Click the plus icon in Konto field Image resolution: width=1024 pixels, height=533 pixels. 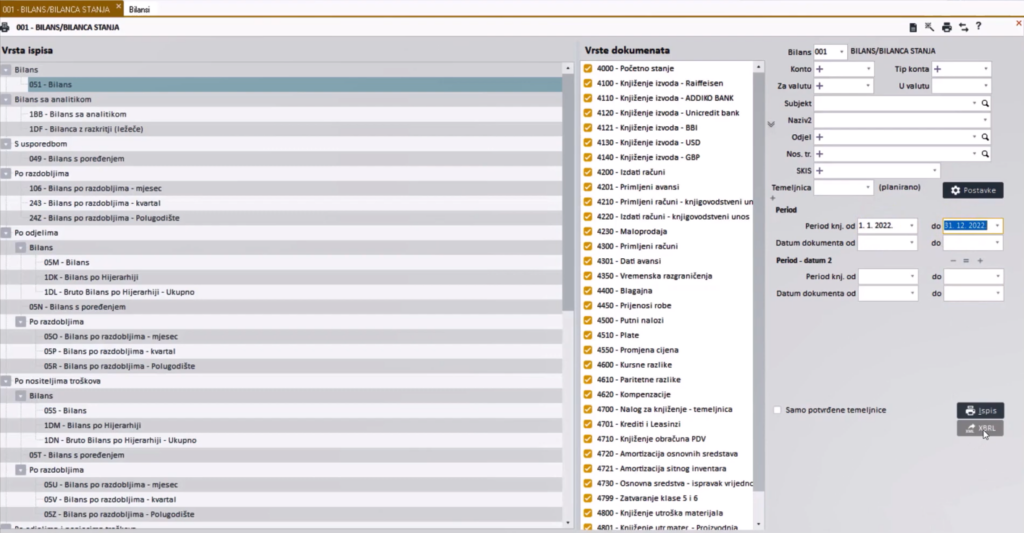click(820, 69)
